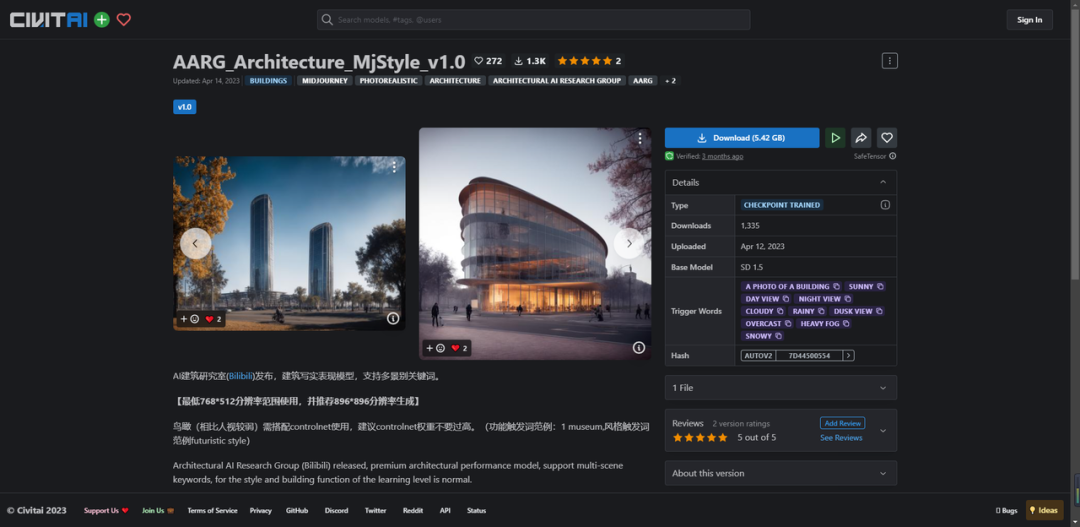Open Terms of Service footer link

pos(212,510)
